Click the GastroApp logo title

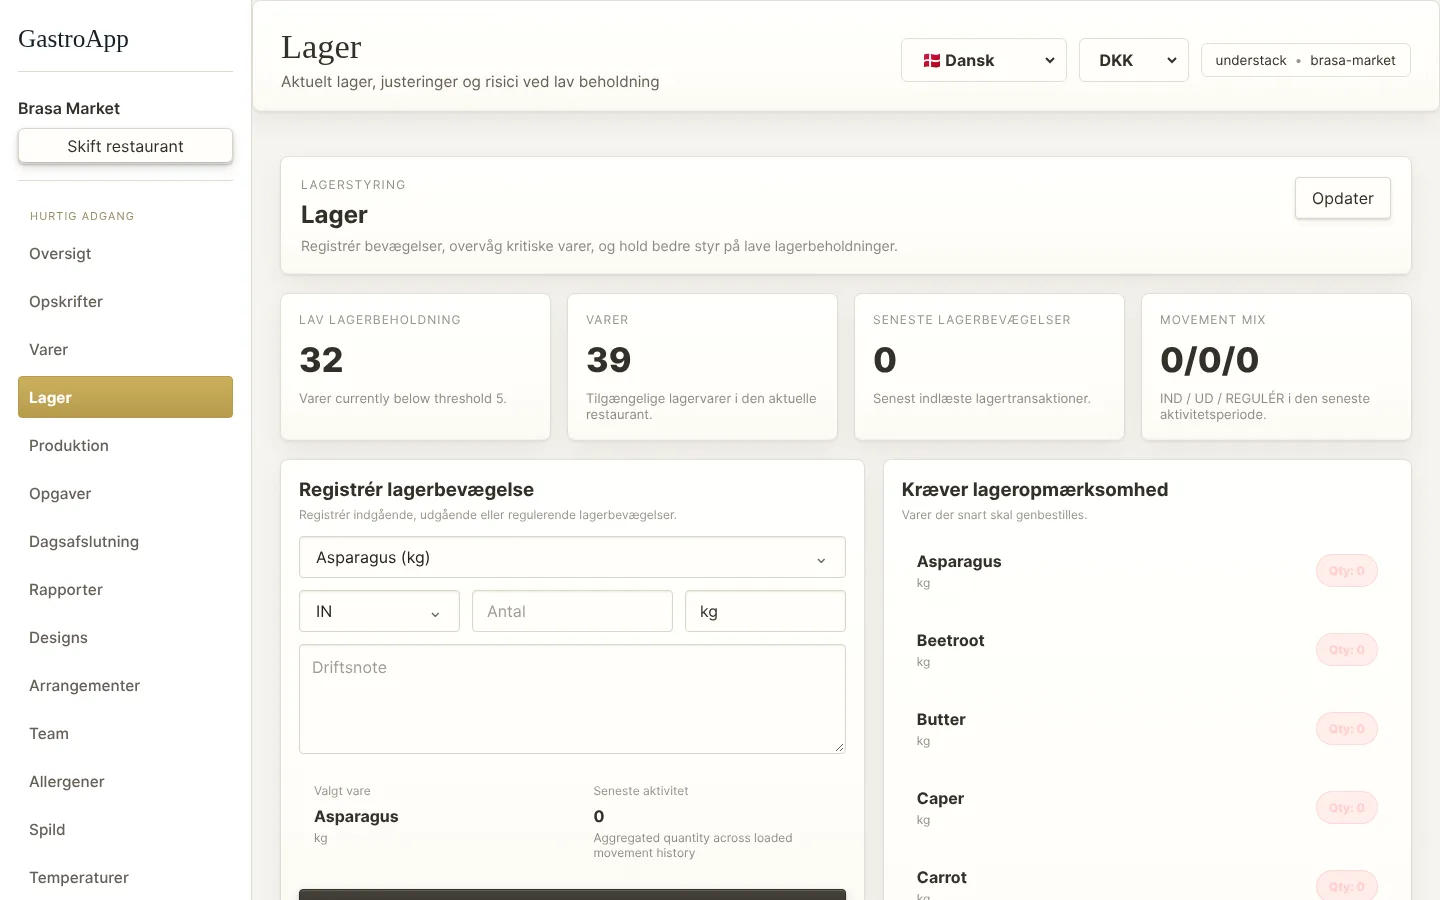click(73, 39)
